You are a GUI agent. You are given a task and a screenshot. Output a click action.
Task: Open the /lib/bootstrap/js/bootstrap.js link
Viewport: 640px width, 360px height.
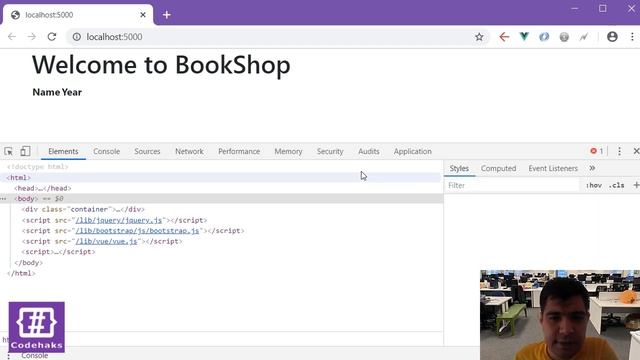tap(138, 231)
